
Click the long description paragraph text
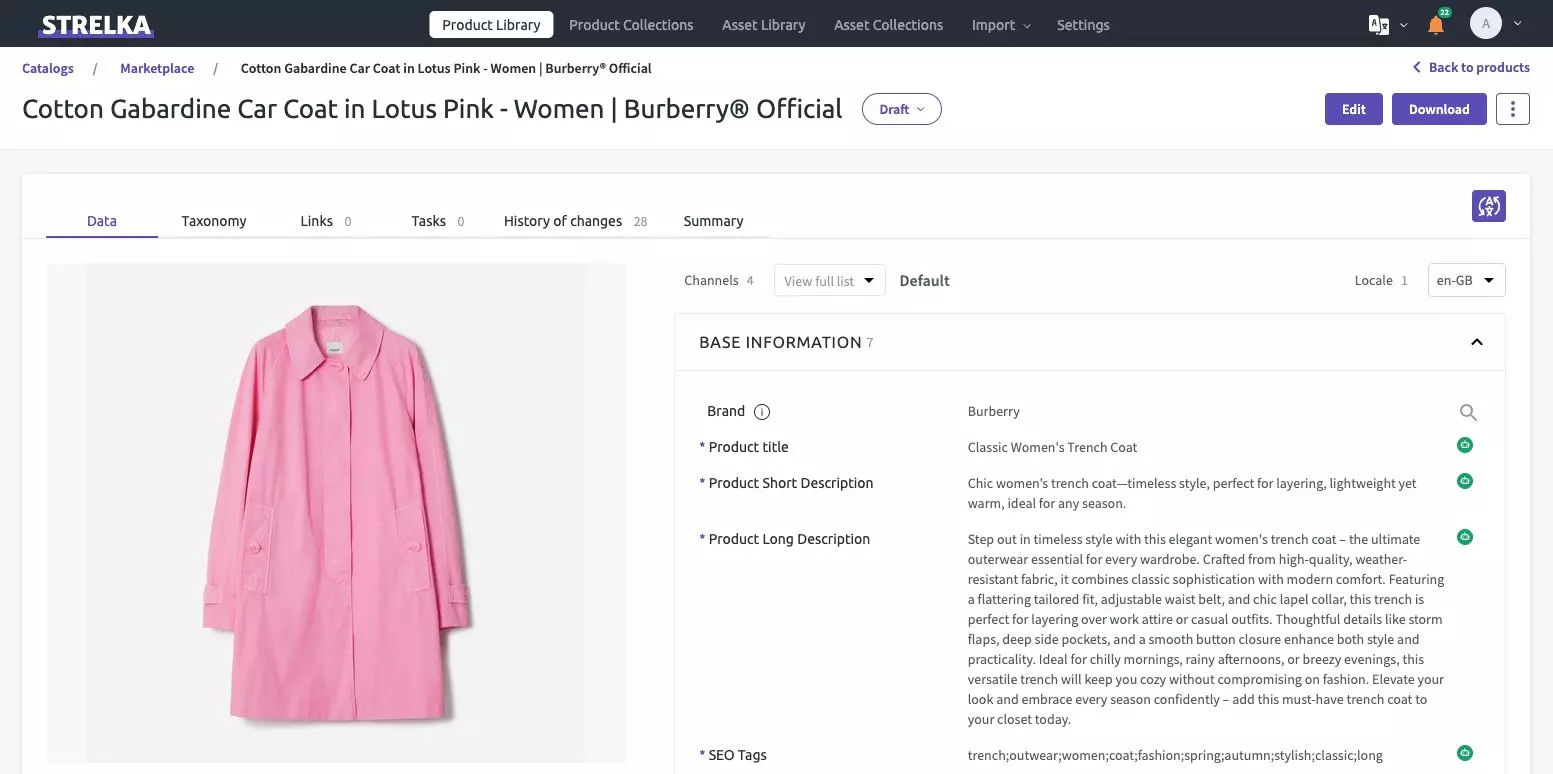pyautogui.click(x=1206, y=629)
